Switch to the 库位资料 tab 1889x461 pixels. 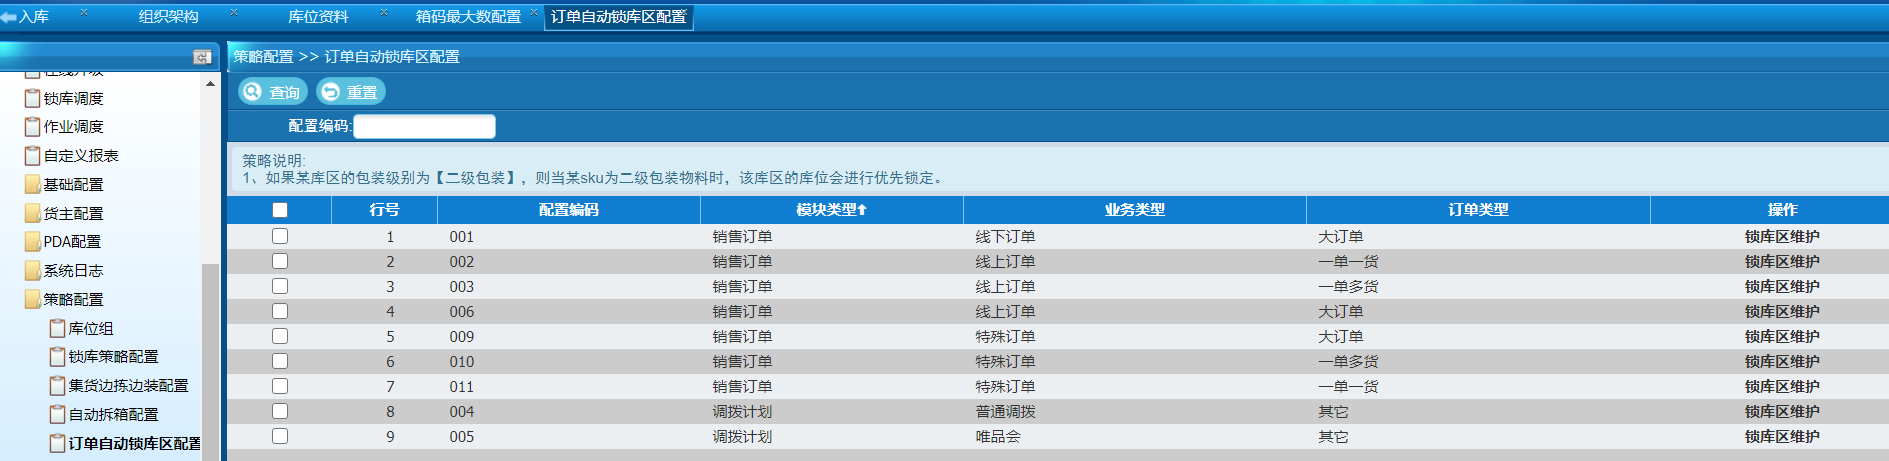318,17
